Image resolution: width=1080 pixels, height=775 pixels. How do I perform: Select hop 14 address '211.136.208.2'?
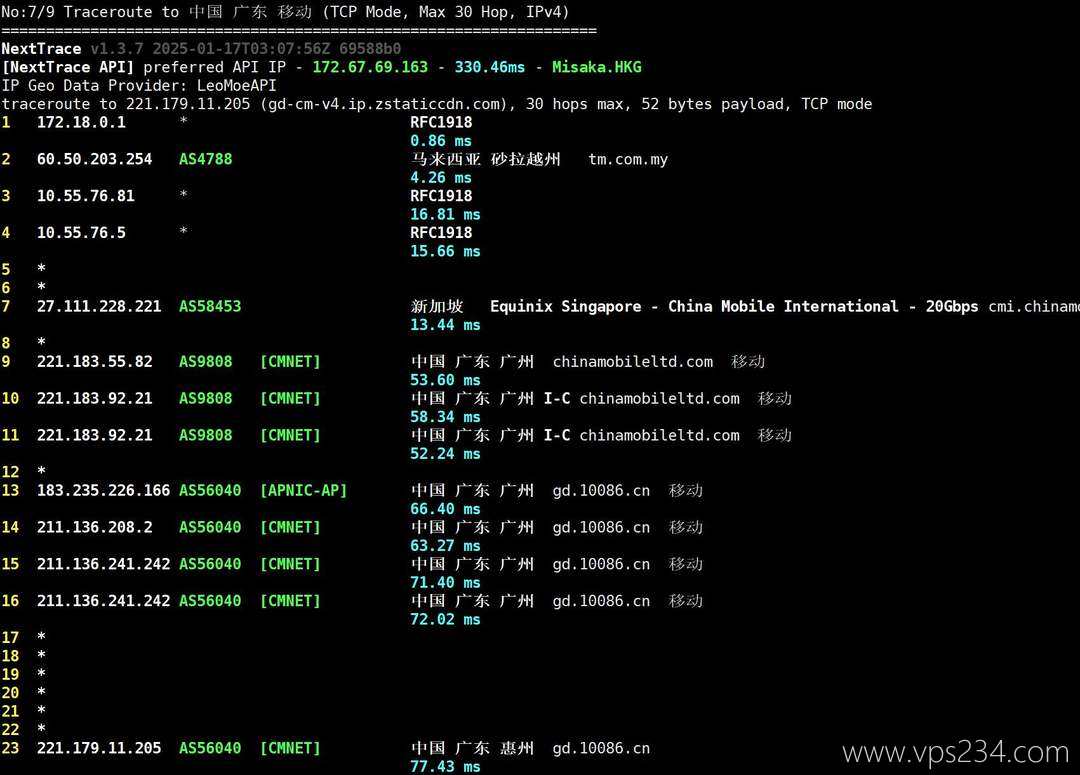[x=94, y=528]
